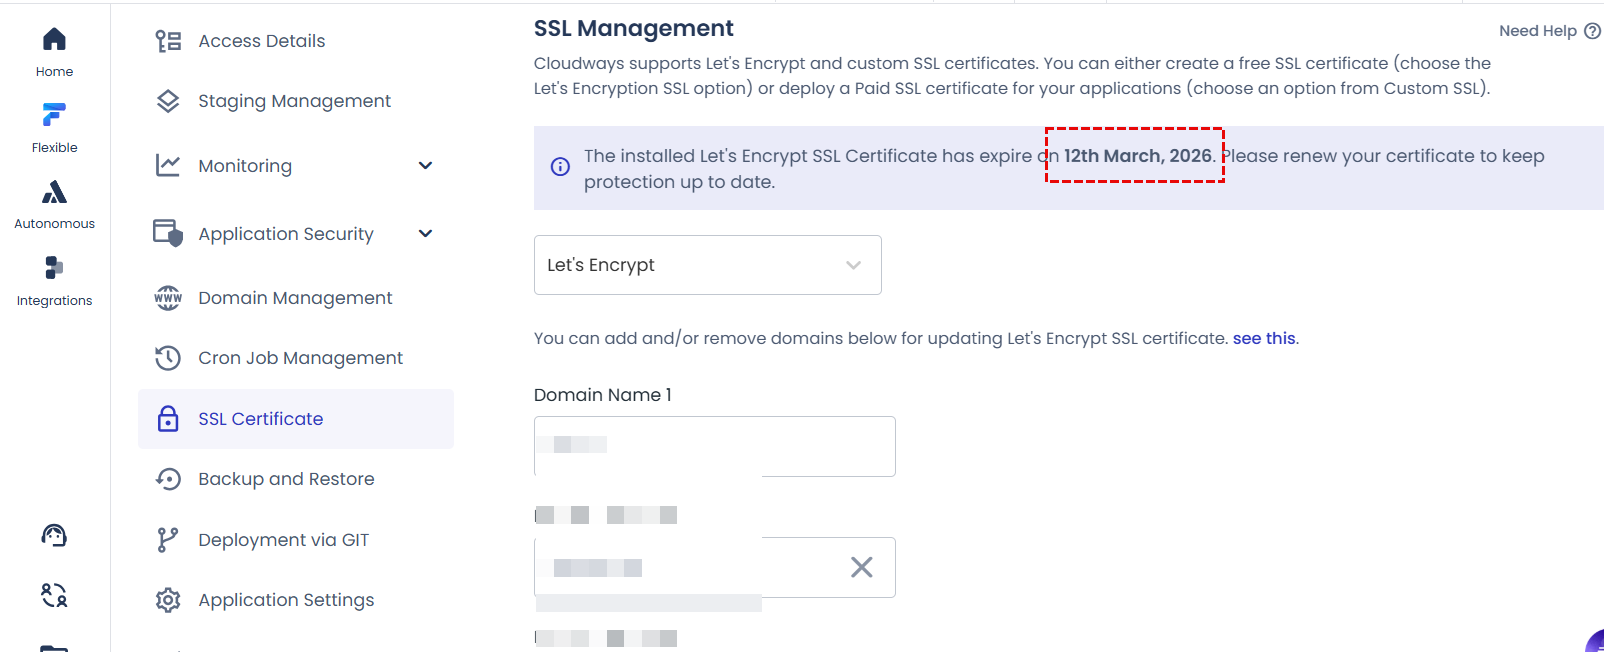This screenshot has height=652, width=1604.
Task: Click into Domain Name 1 field
Action: 715,446
